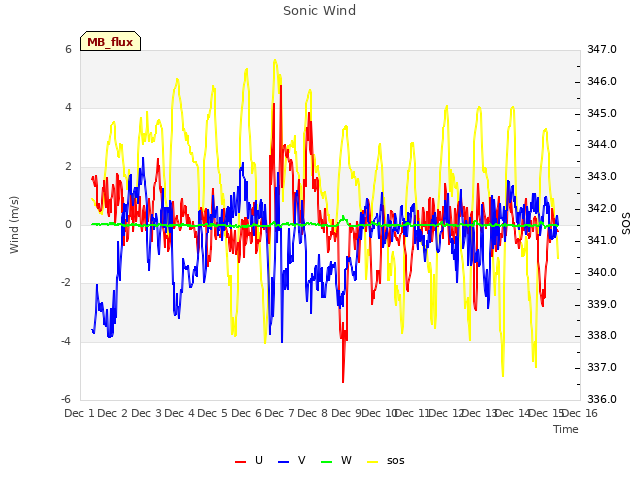Click the 344.0 right-axis value
The image size is (640, 480).
[x=602, y=144]
